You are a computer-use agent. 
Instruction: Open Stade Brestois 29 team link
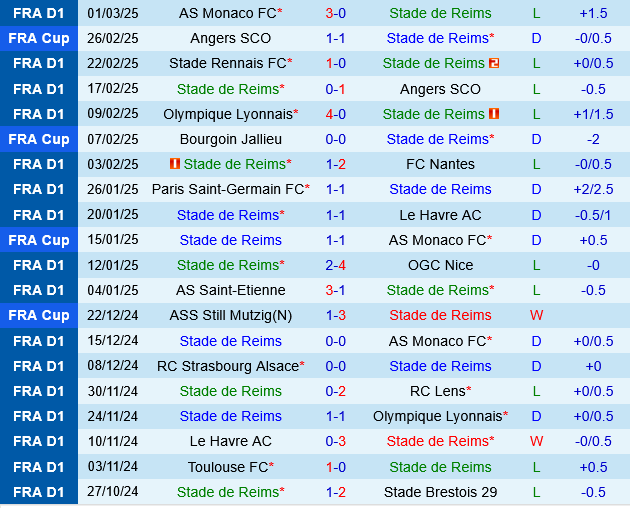click(440, 491)
